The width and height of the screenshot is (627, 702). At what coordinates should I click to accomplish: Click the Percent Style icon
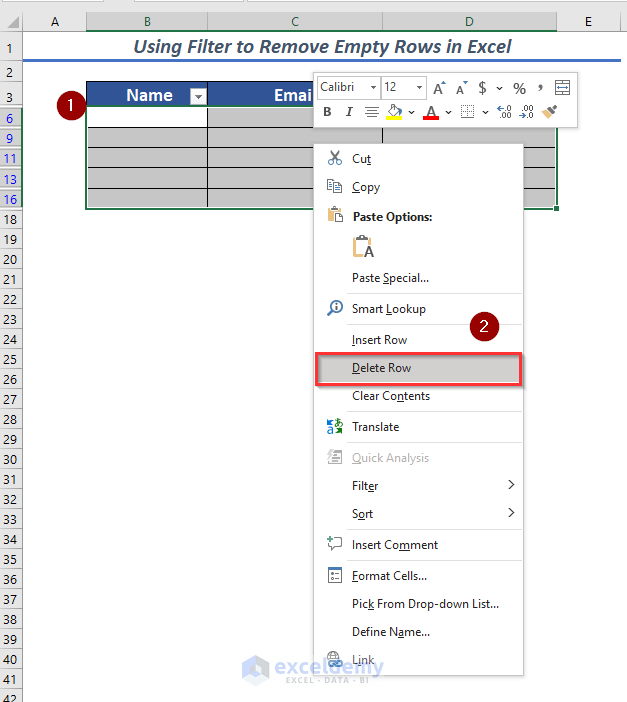(520, 88)
